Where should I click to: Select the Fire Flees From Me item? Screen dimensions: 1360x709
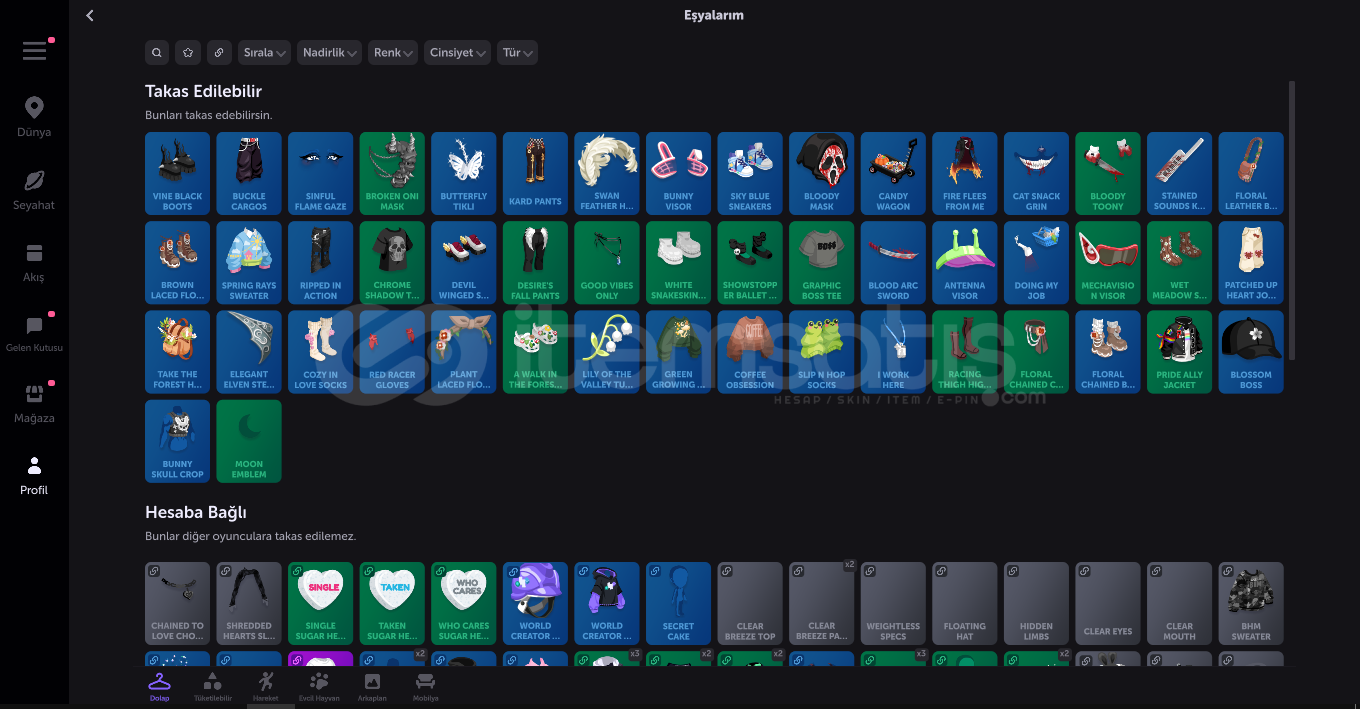(965, 173)
